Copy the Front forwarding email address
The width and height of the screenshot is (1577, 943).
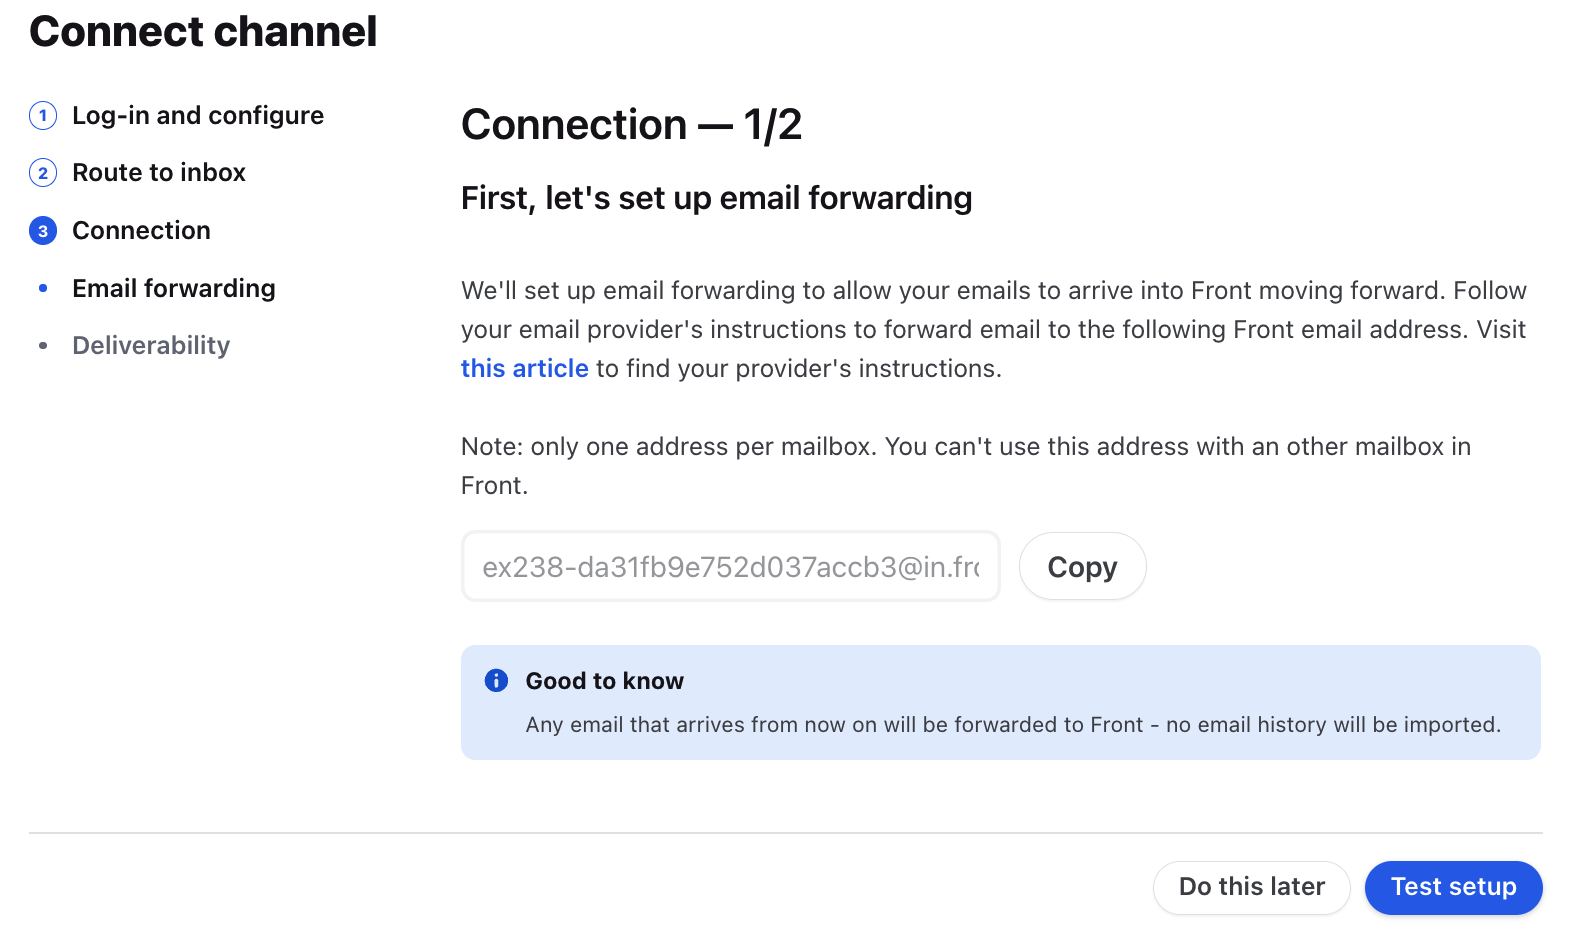pos(1082,567)
